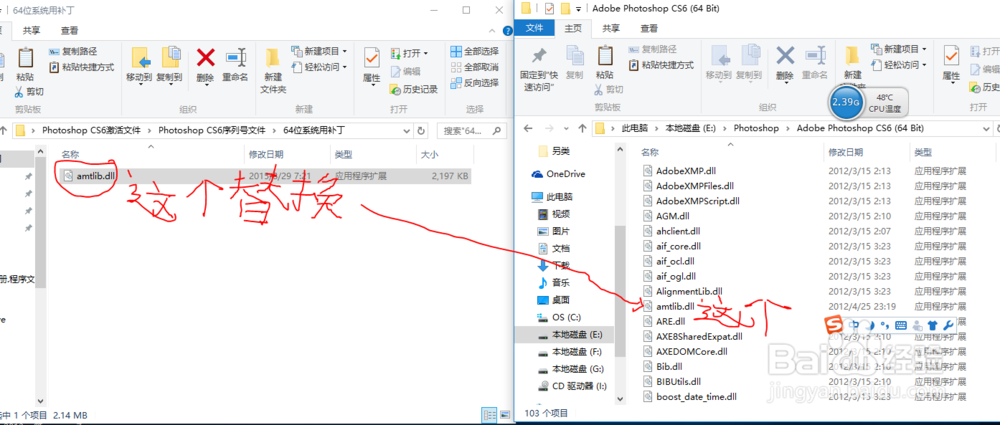Switch to 共享 tab in left window

[x=33, y=30]
